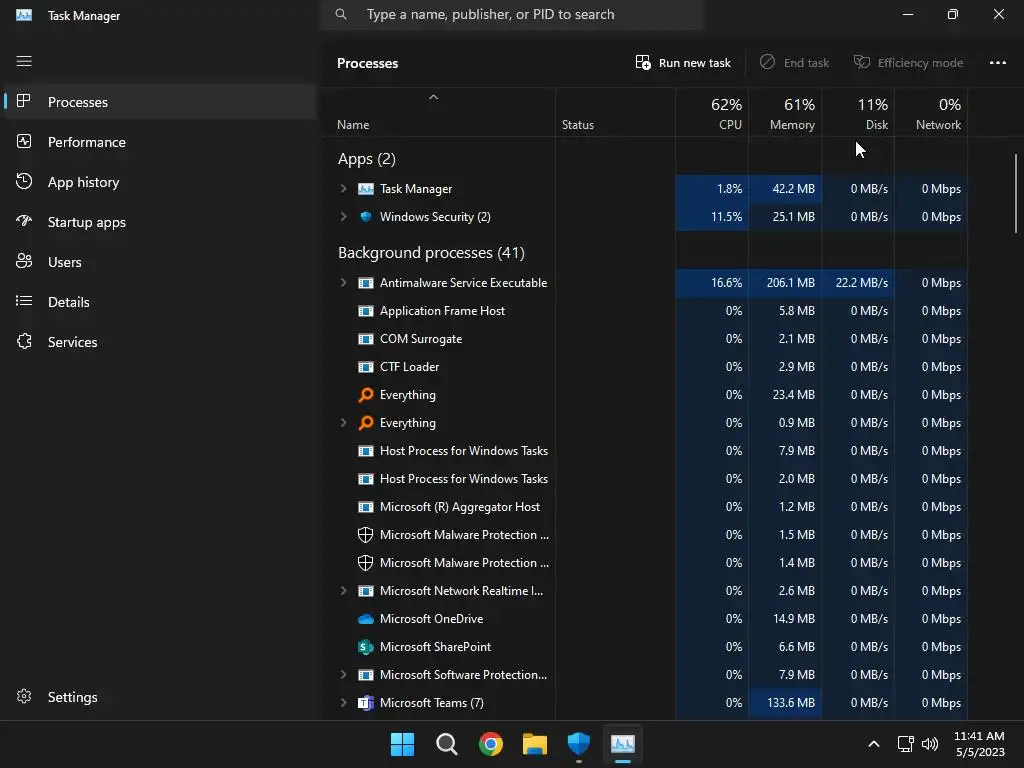Screen dimensions: 1024x768
Task: Sort processes by Disk column
Action: coord(858,113)
